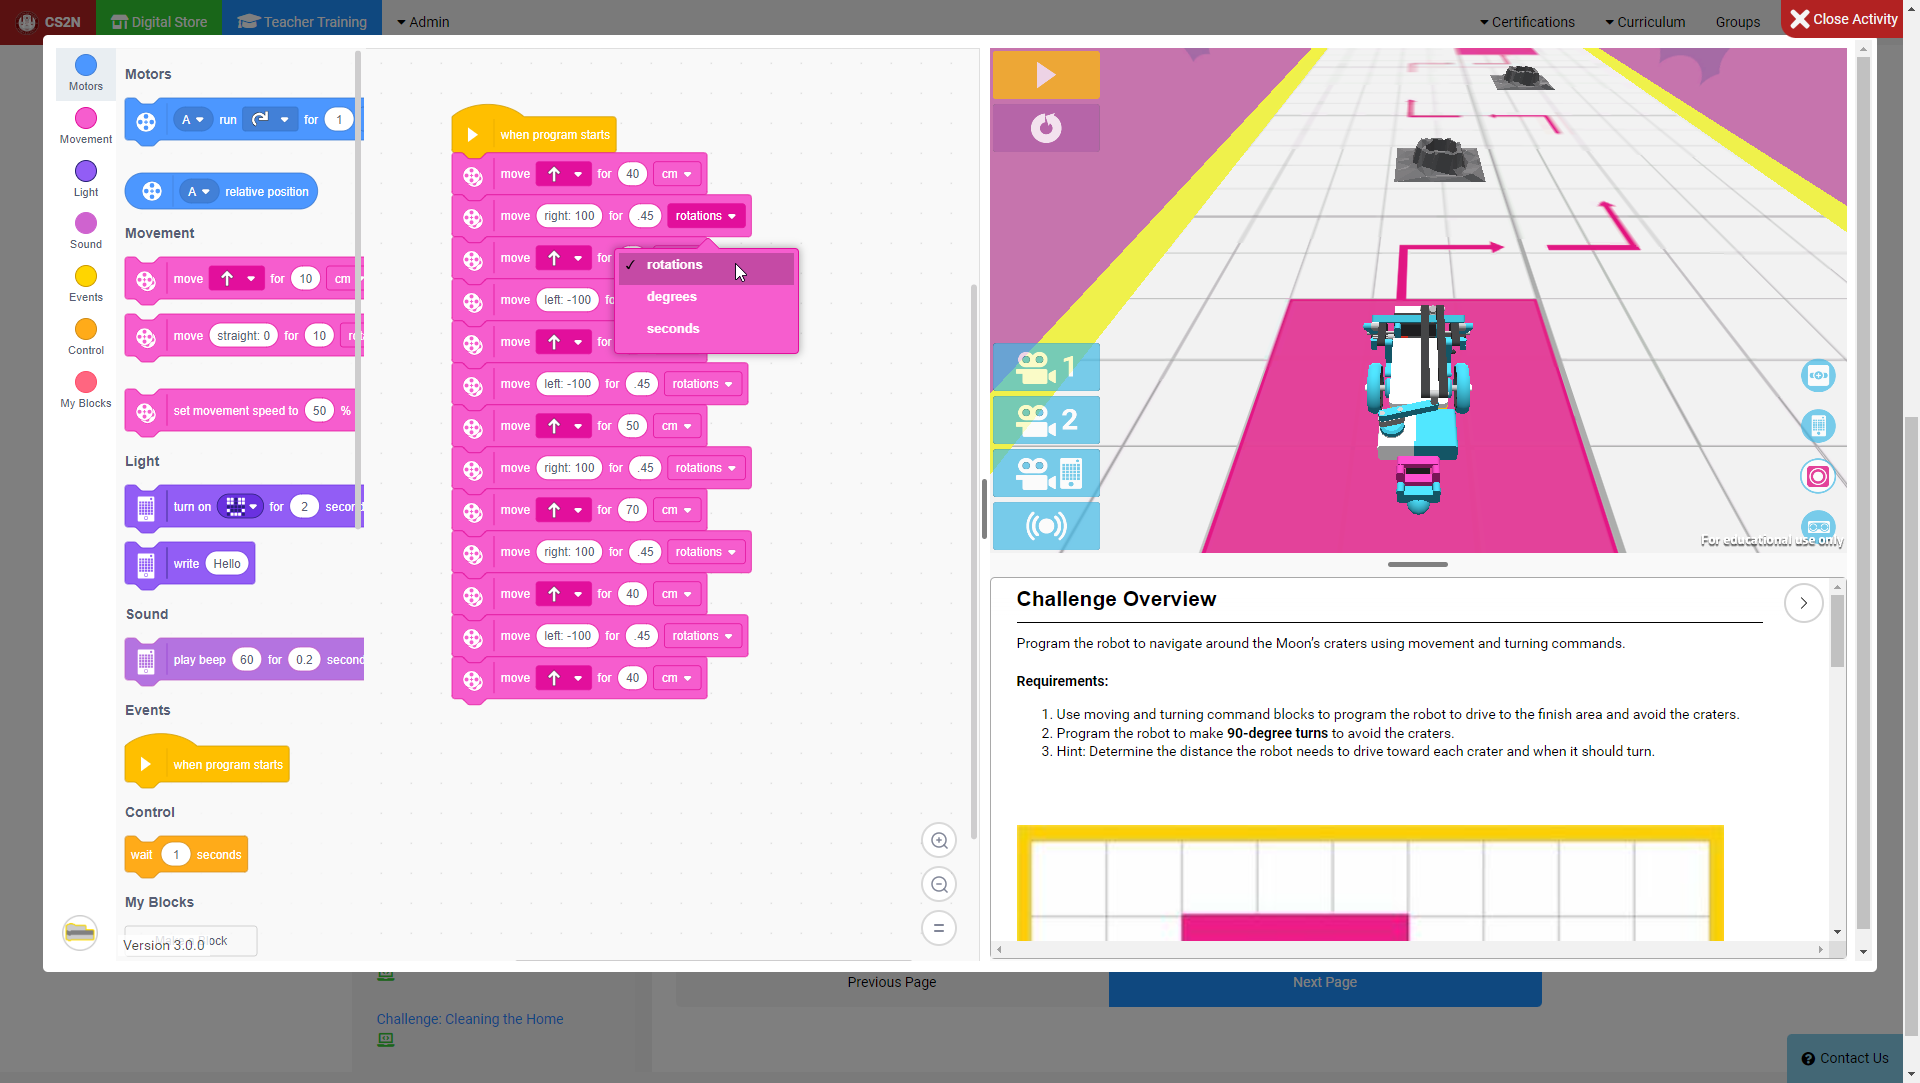Switch to camera view 1
Image resolution: width=1920 pixels, height=1083 pixels.
click(x=1046, y=367)
